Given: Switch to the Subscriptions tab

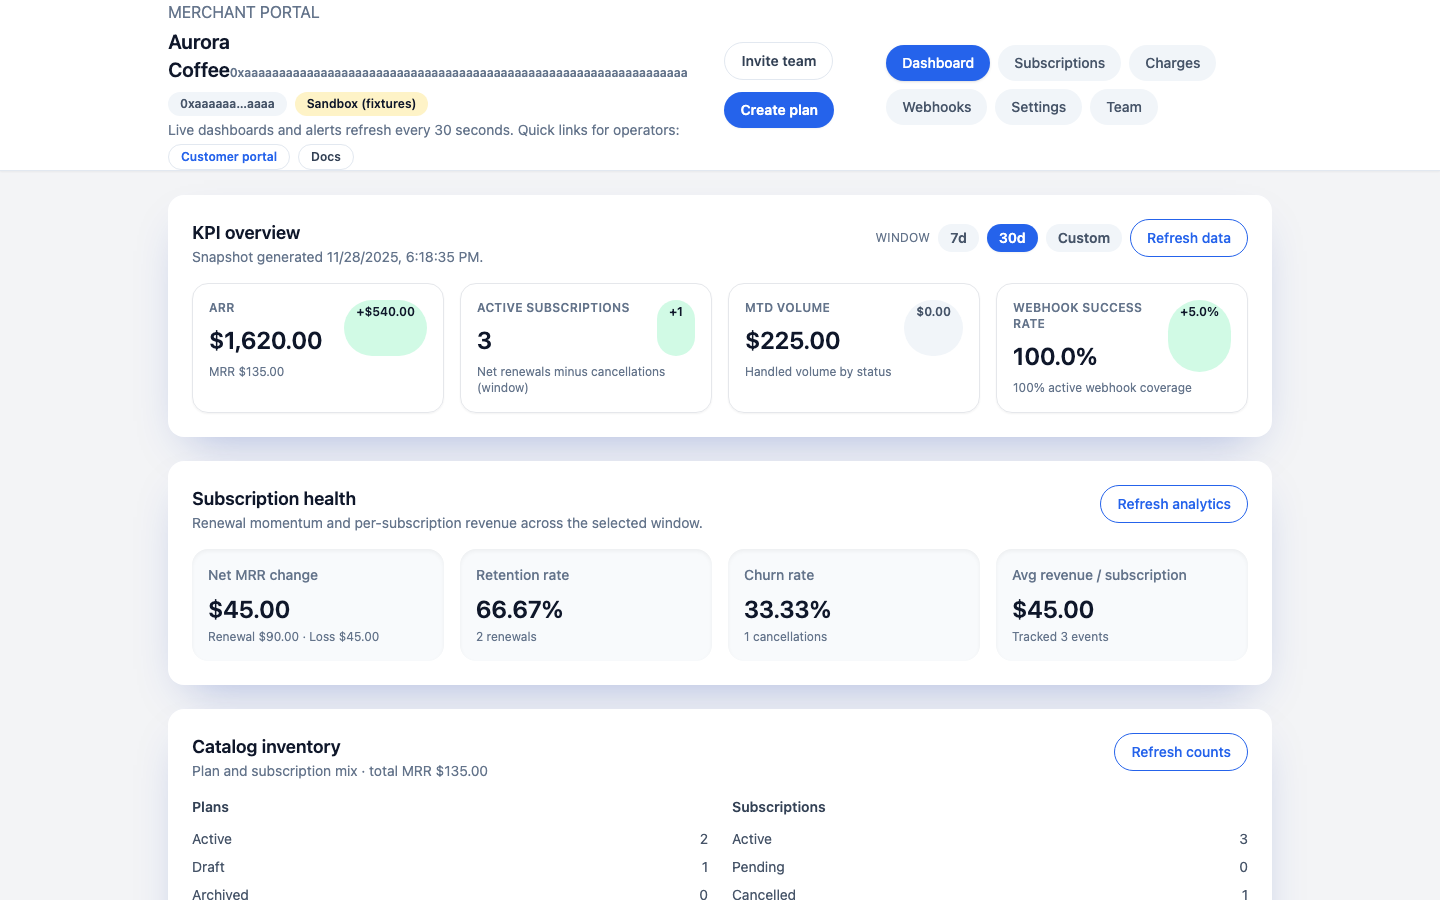Looking at the screenshot, I should point(1059,62).
